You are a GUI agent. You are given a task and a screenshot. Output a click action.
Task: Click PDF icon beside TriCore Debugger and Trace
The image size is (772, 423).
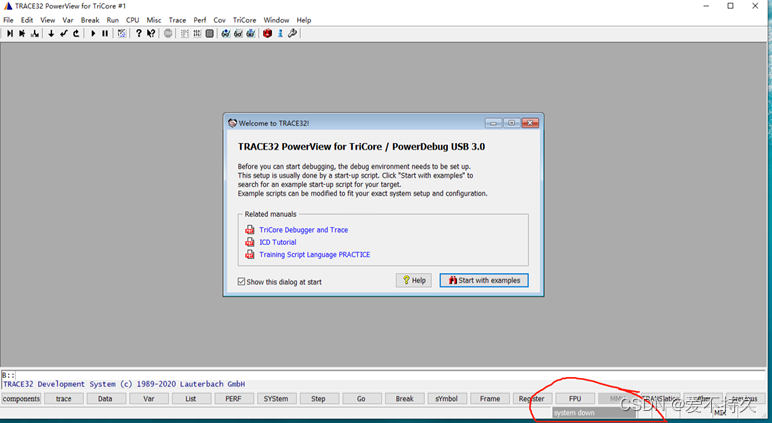coord(250,229)
